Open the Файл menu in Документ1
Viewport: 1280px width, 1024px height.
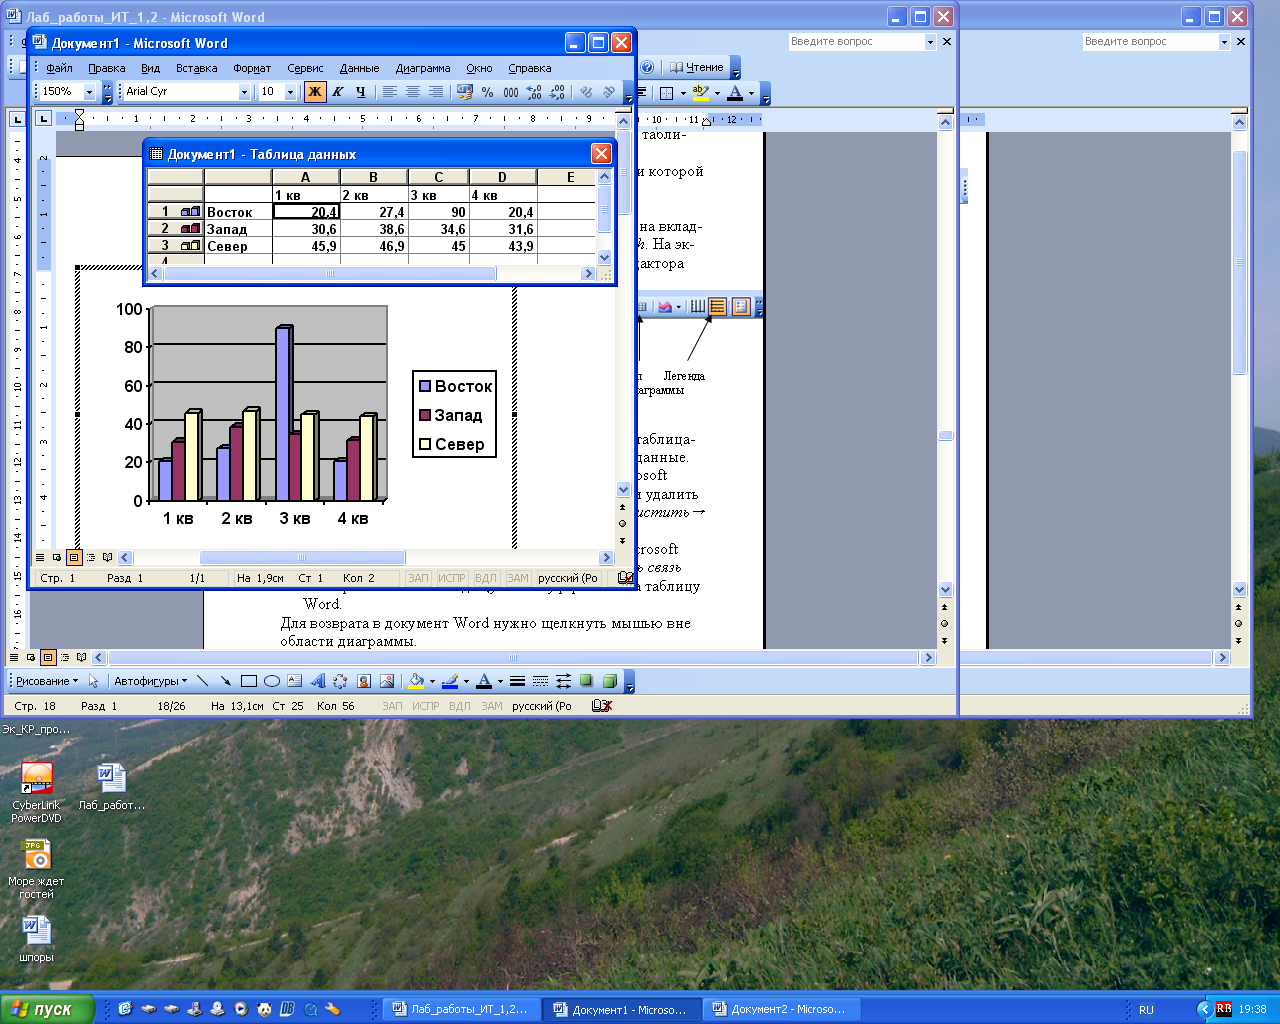[x=59, y=68]
